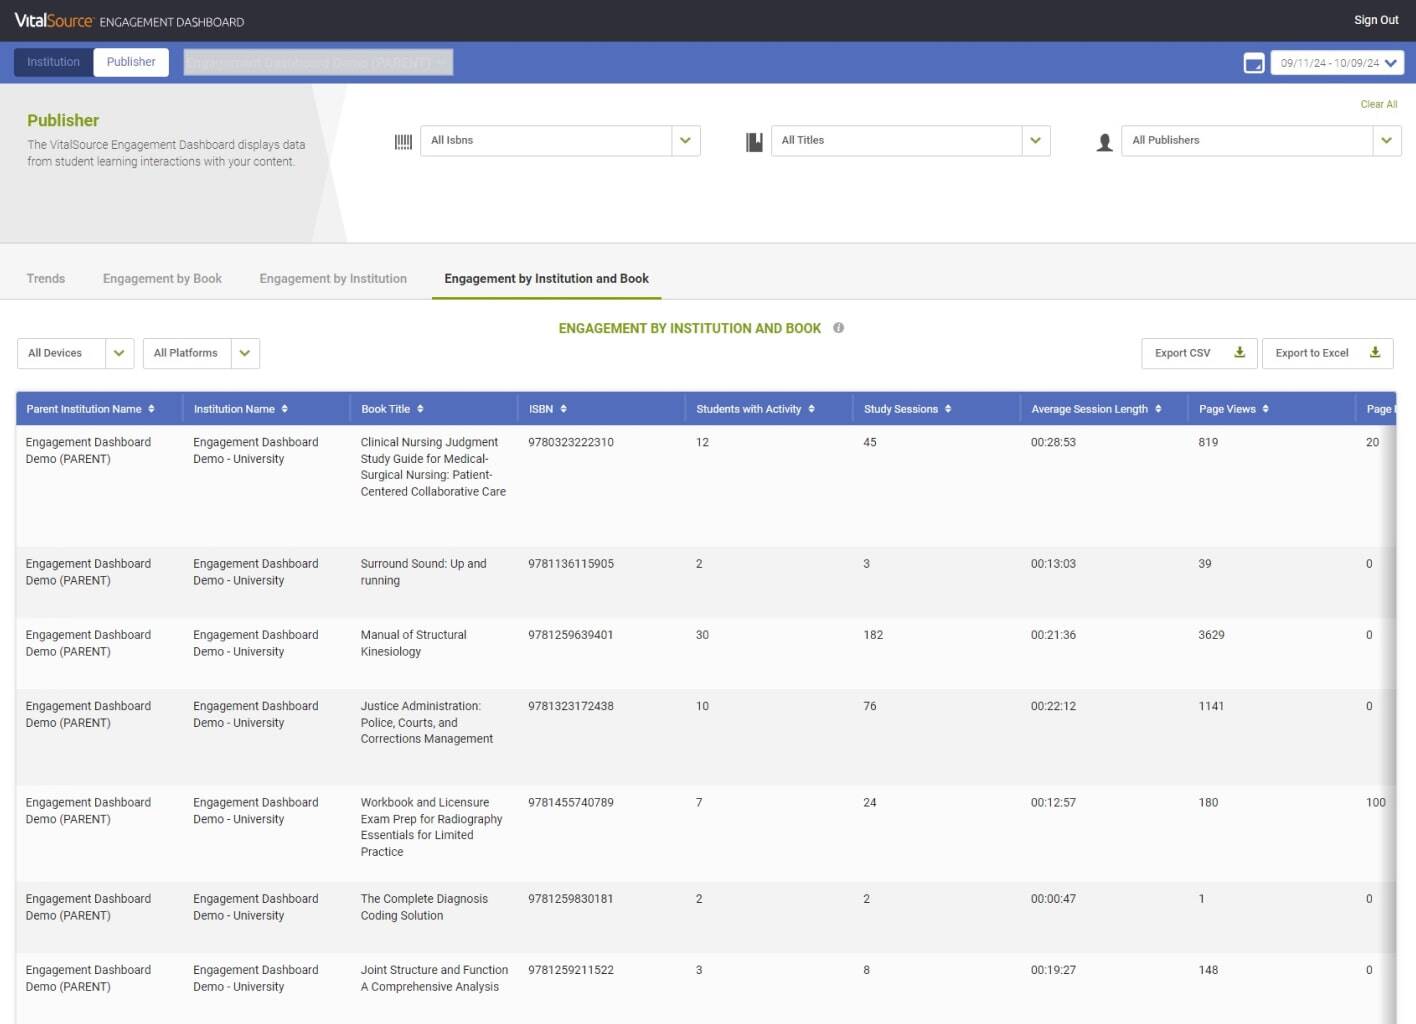Click book title Workbook and Licensure Exam Prep
This screenshot has width=1416, height=1024.
tap(431, 827)
